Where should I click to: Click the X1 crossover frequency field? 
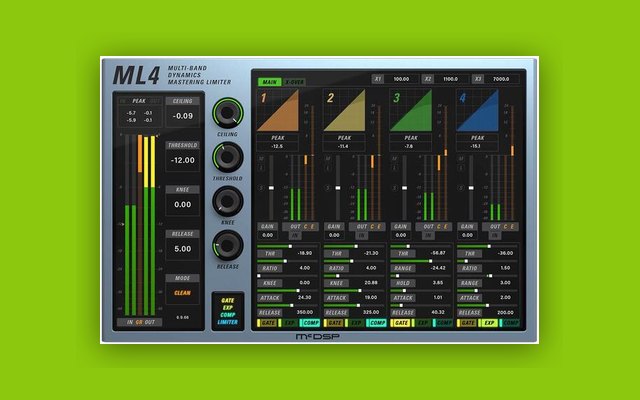coord(395,79)
